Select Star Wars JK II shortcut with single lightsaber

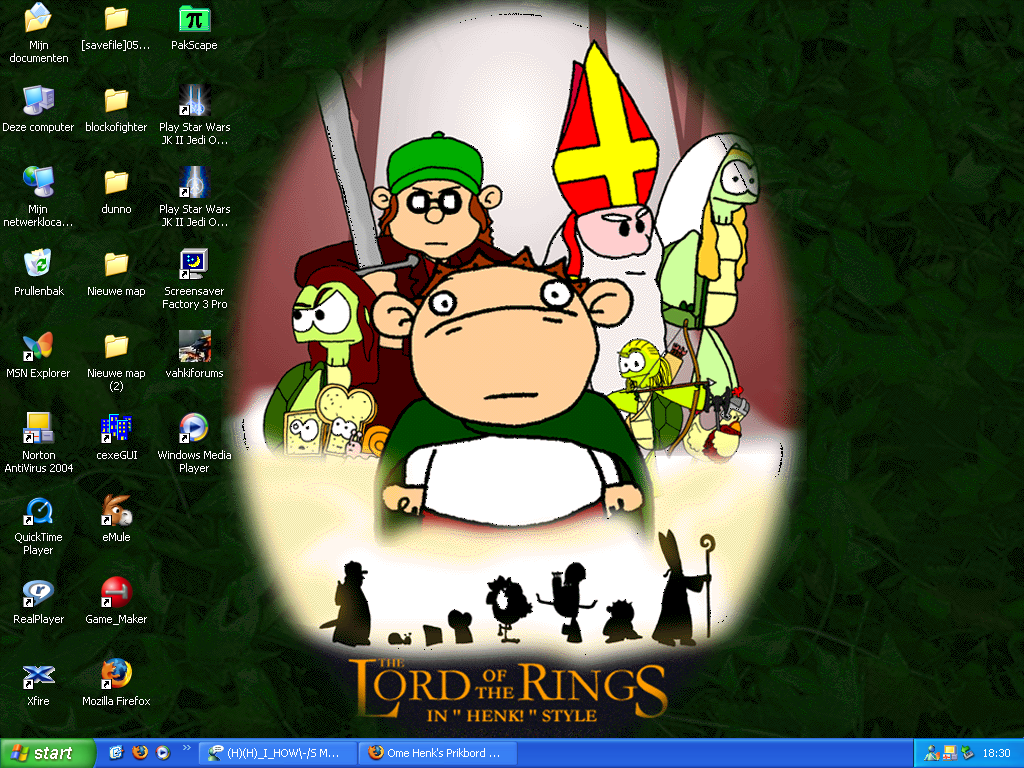194,197
